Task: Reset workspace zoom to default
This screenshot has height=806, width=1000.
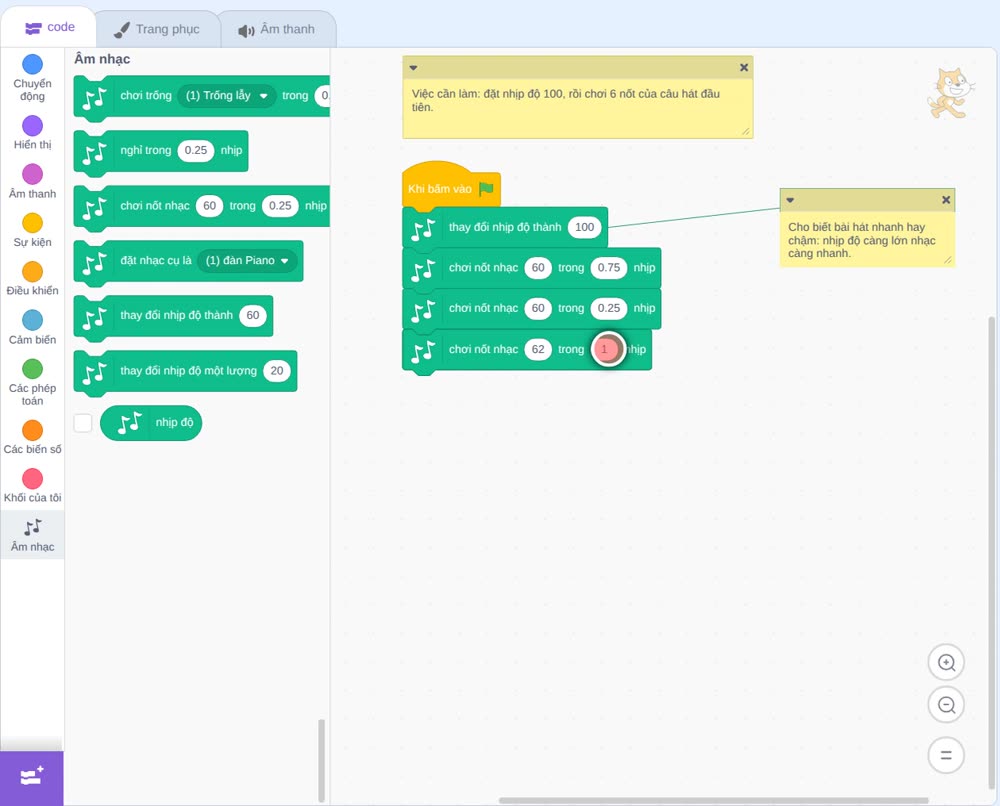Action: [x=946, y=755]
